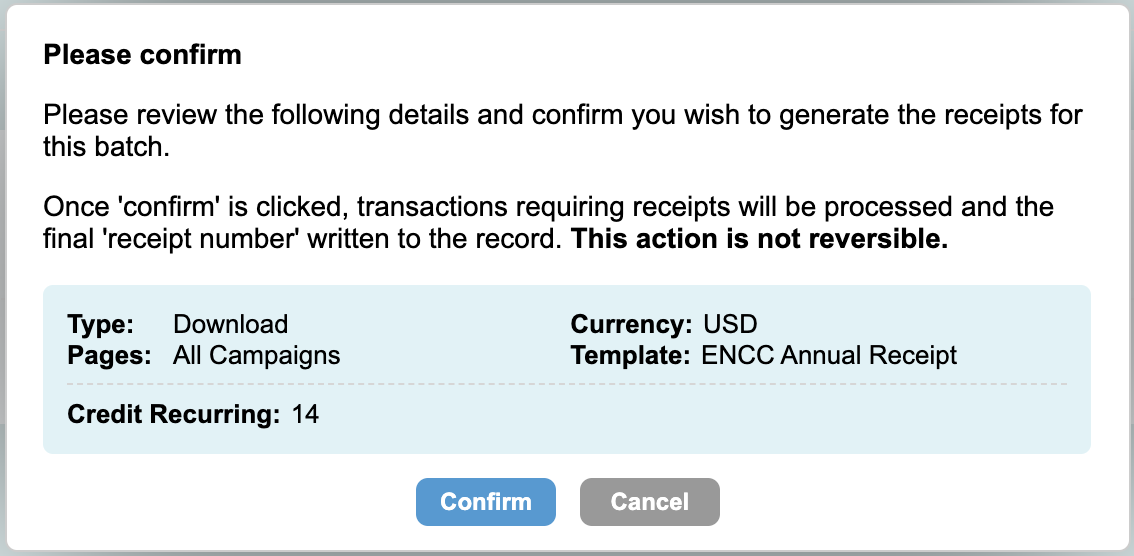The image size is (1134, 556).
Task: Select the 'Pages:' label
Action: click(x=109, y=355)
